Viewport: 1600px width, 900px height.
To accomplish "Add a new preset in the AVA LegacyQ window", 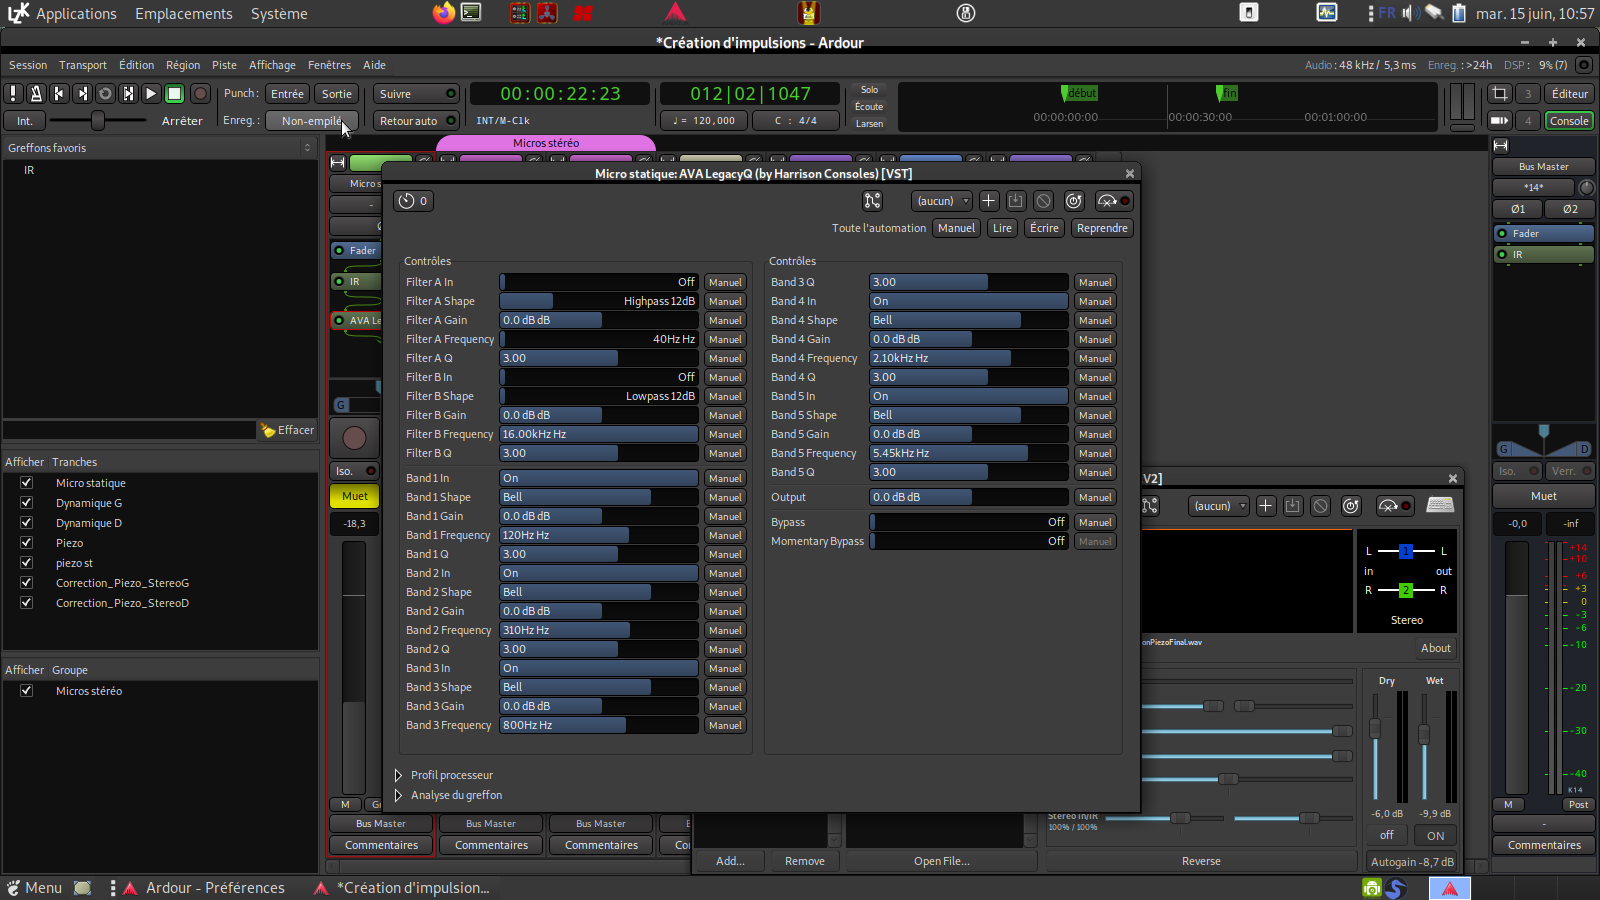I will (988, 201).
